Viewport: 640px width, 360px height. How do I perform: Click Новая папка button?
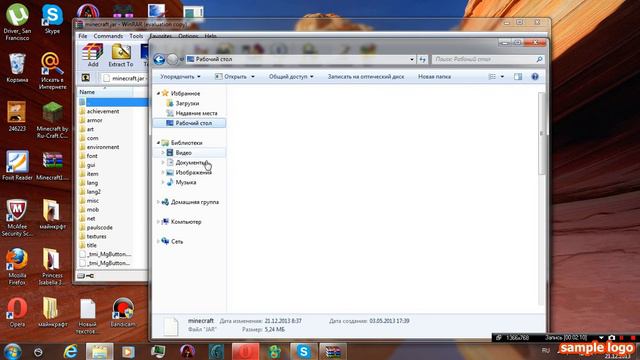[x=434, y=77]
